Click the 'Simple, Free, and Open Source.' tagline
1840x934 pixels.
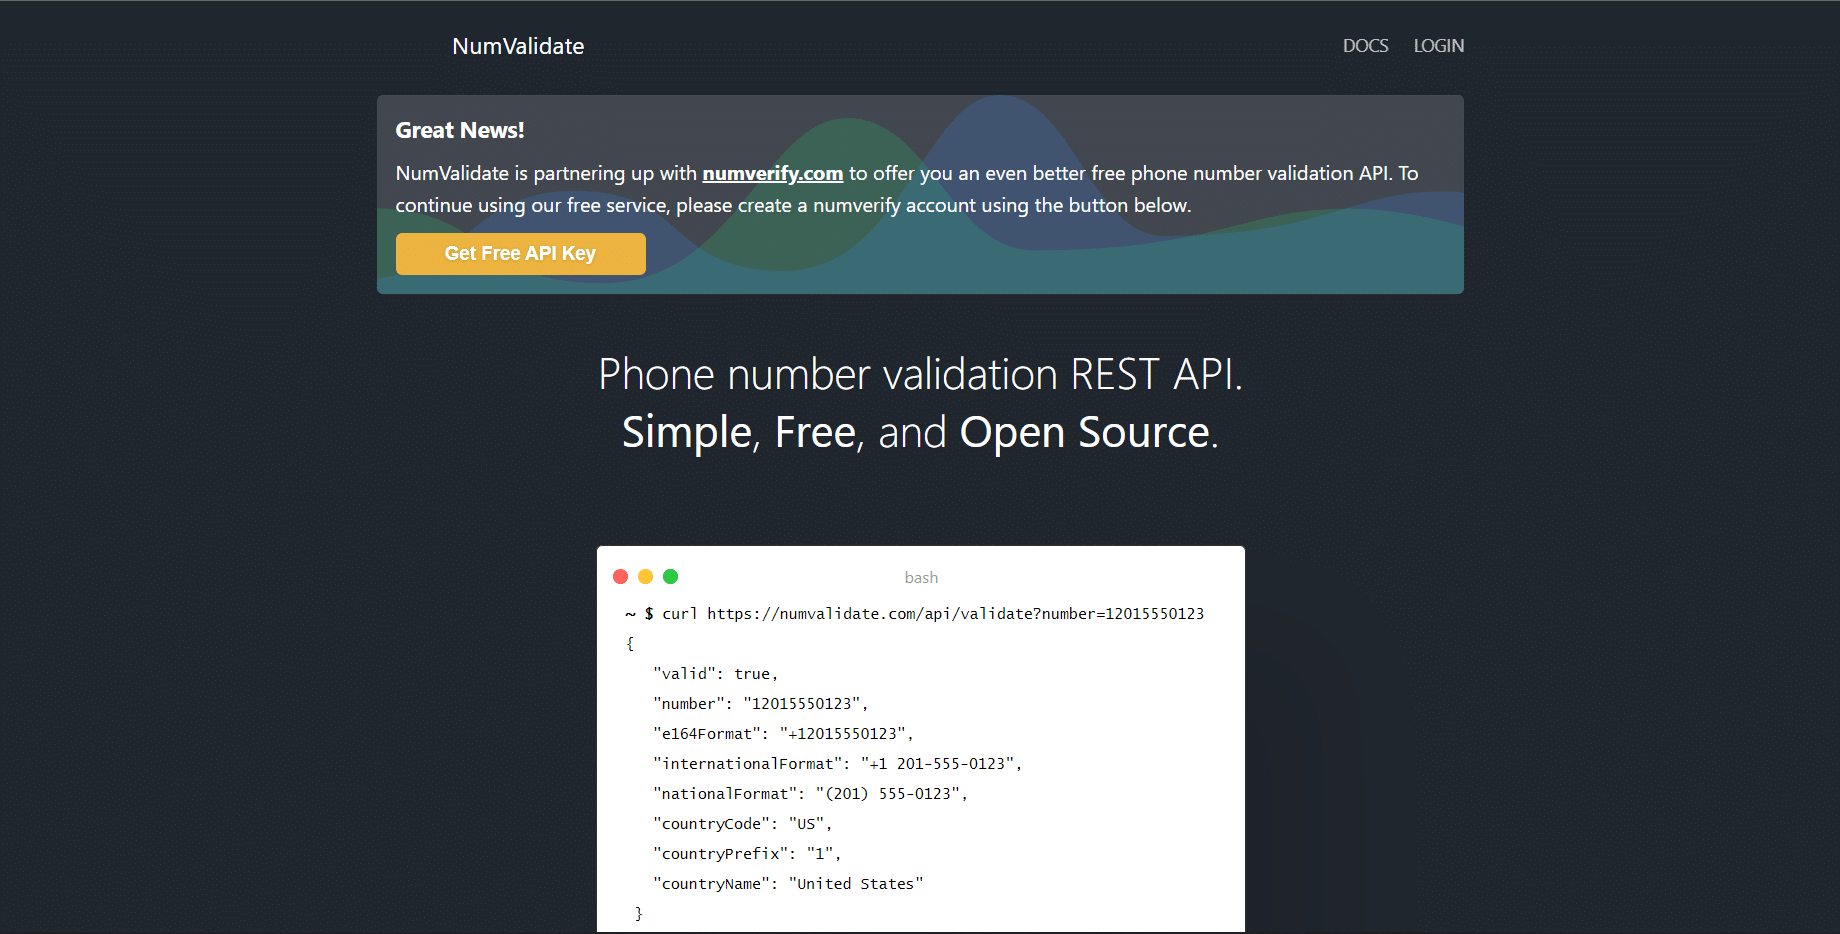(x=920, y=433)
